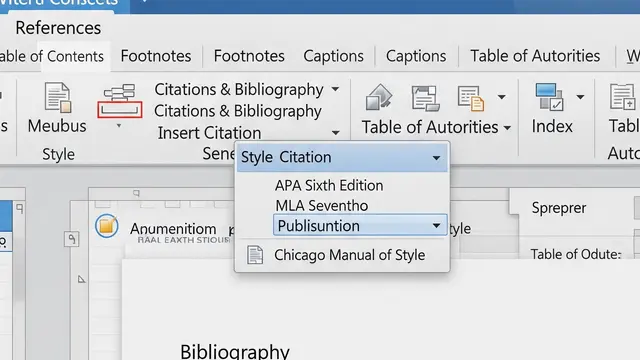The height and width of the screenshot is (360, 640).
Task: Click the Index monitor icon
Action: pyautogui.click(x=549, y=97)
